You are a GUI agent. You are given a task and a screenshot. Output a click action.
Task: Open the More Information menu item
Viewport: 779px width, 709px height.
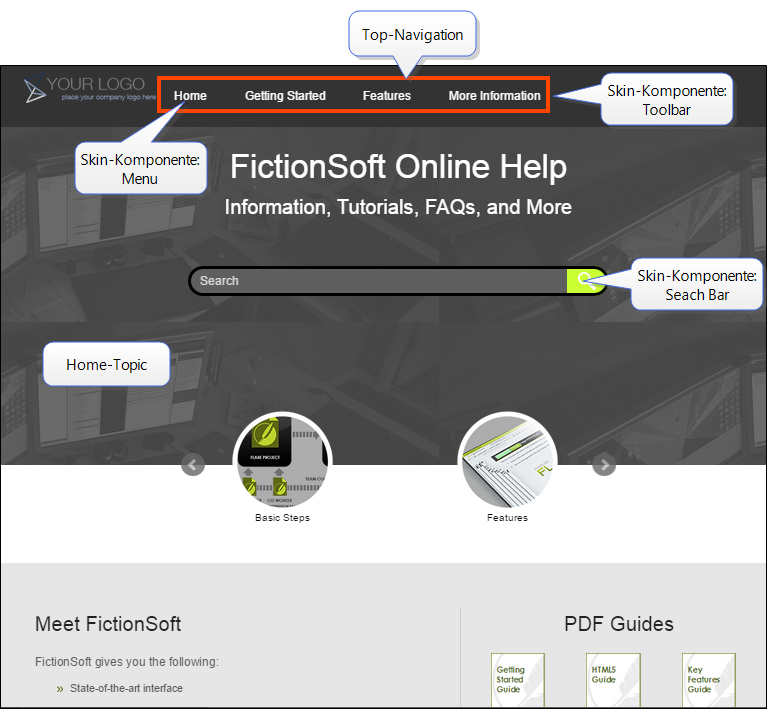click(x=494, y=96)
